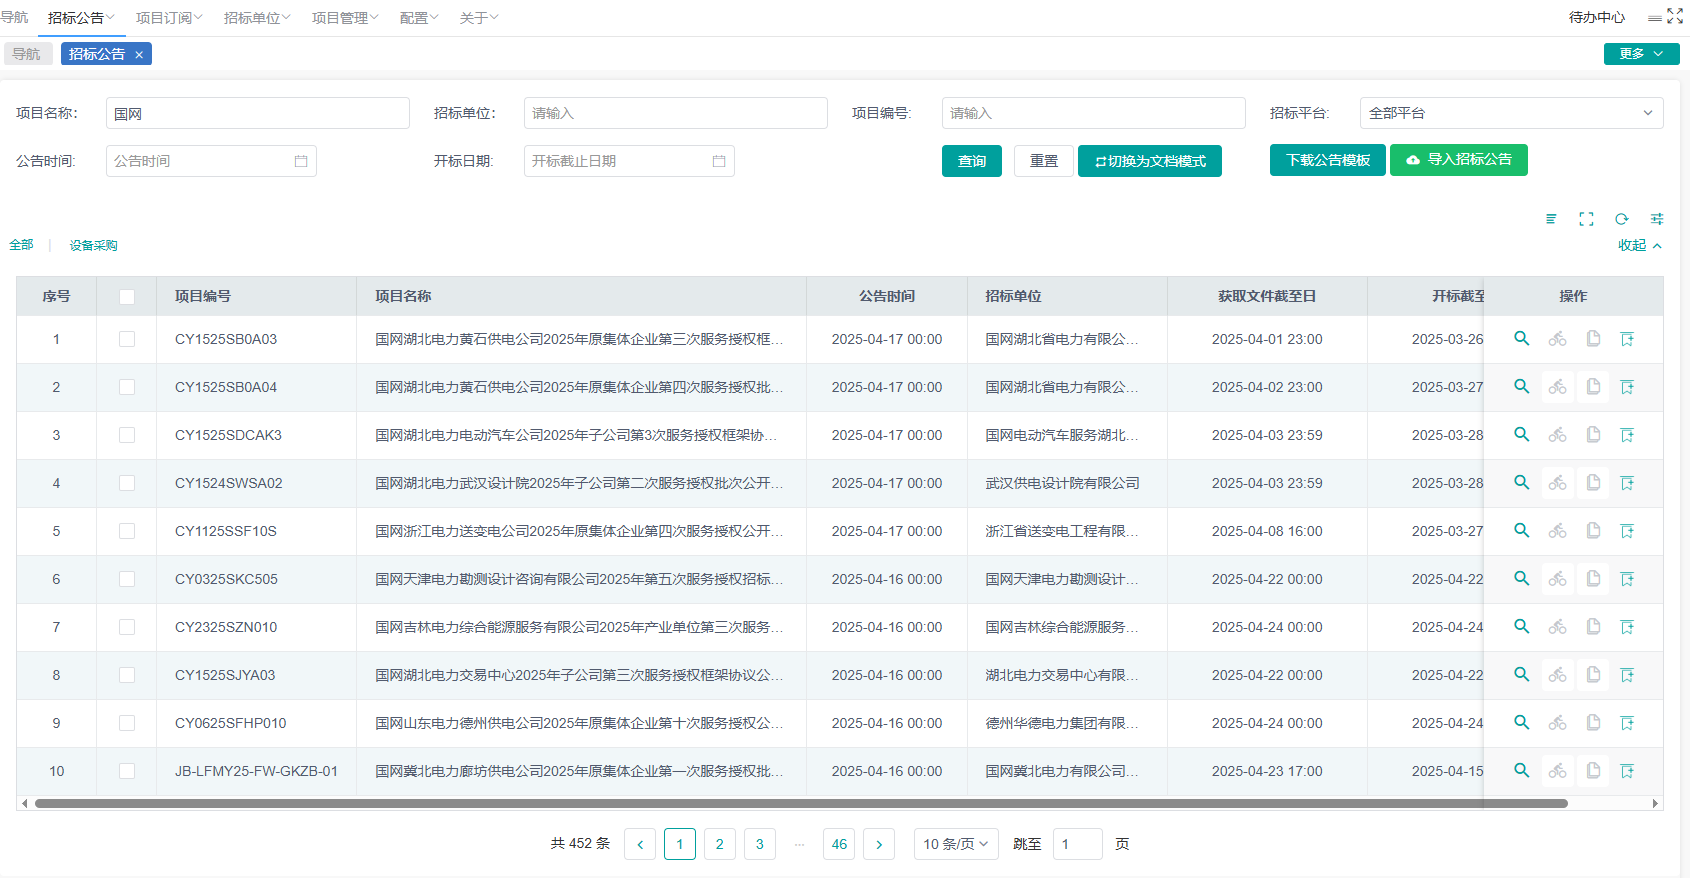Click the bicycle icon for row CY0325SKC505
Screen dimensions: 1690x878
[x=1557, y=579]
